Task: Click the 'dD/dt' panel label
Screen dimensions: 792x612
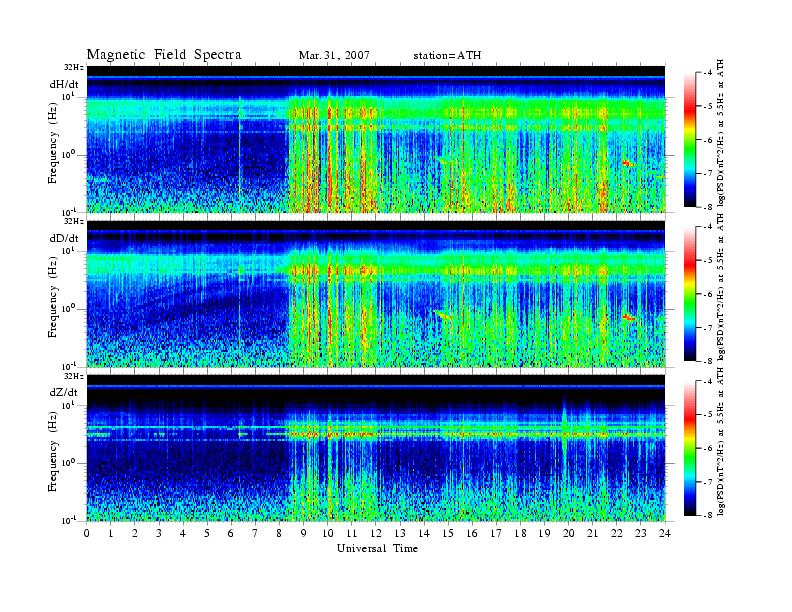Action: click(64, 238)
